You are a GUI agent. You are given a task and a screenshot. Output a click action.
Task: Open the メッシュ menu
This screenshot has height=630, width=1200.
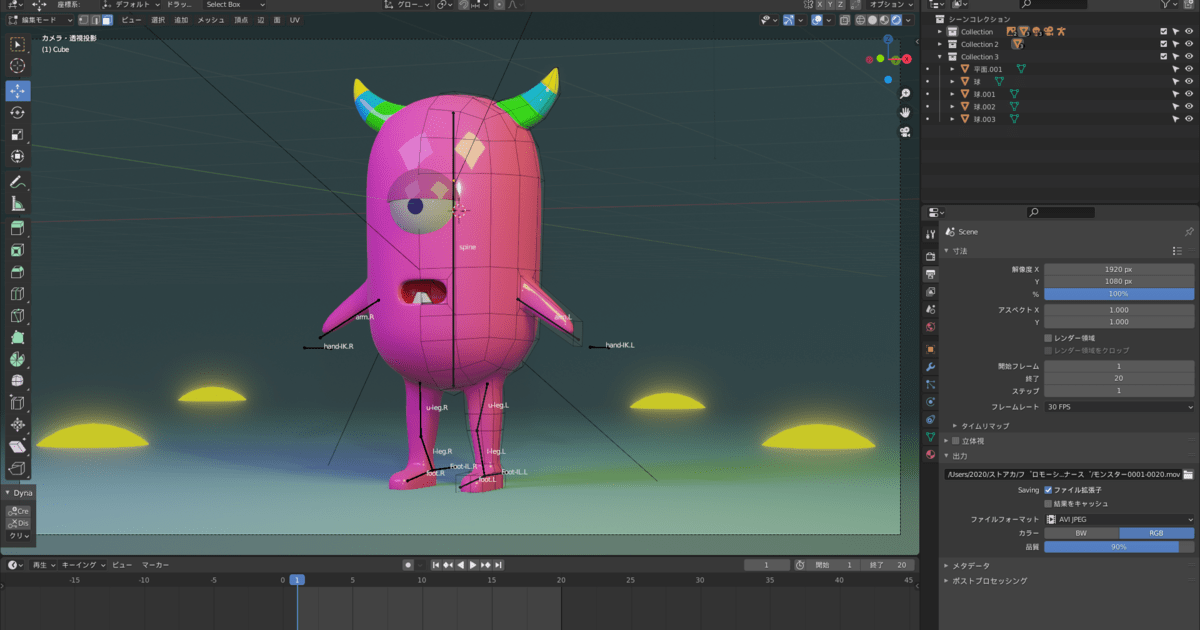211,20
